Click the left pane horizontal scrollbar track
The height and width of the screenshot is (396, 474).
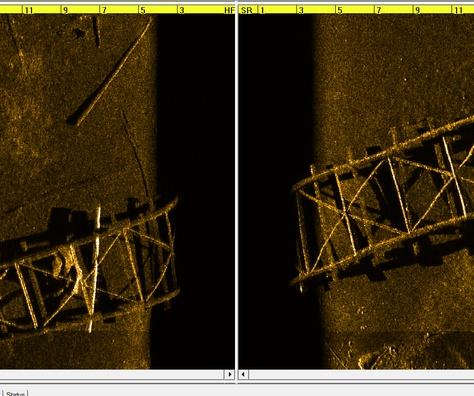(112, 374)
